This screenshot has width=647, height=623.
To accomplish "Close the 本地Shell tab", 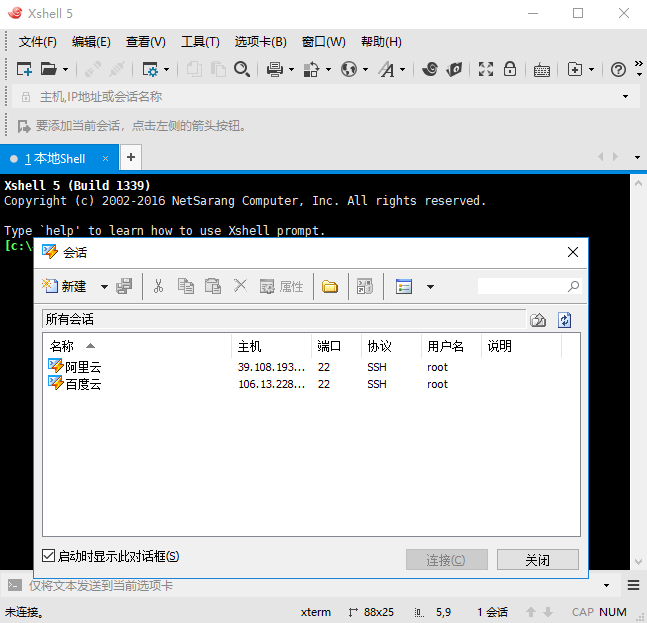I will (x=105, y=158).
